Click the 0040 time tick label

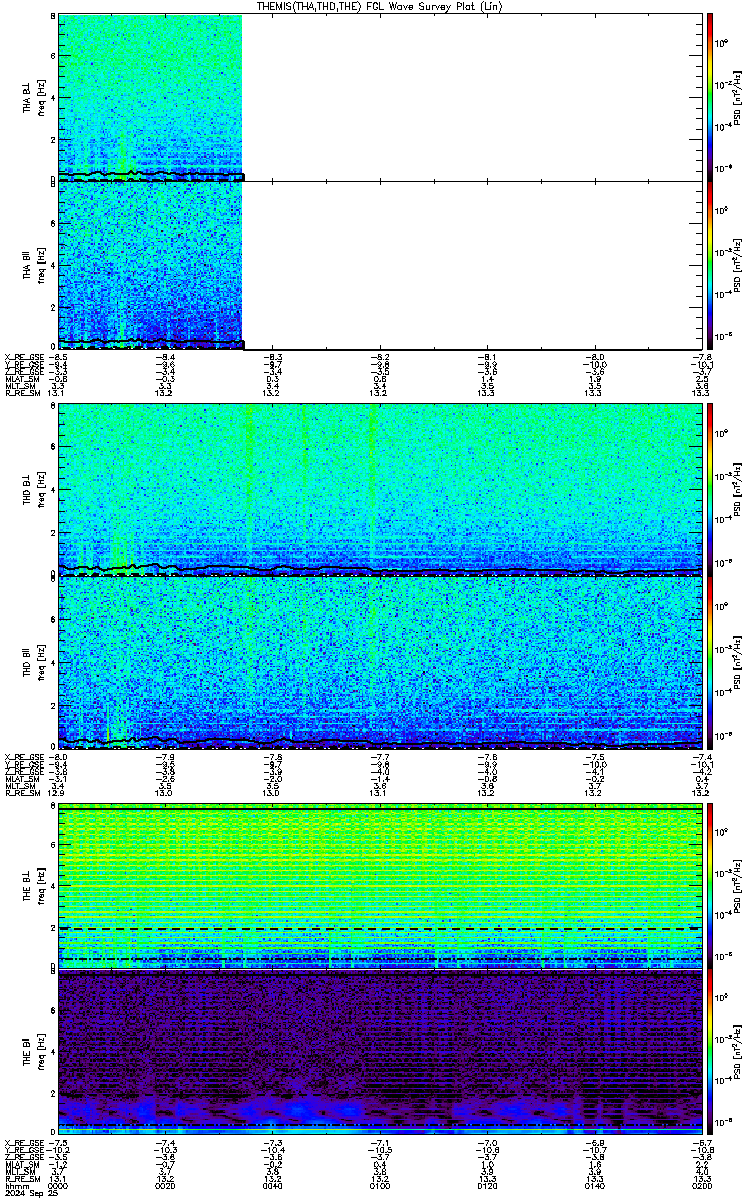[x=272, y=1188]
